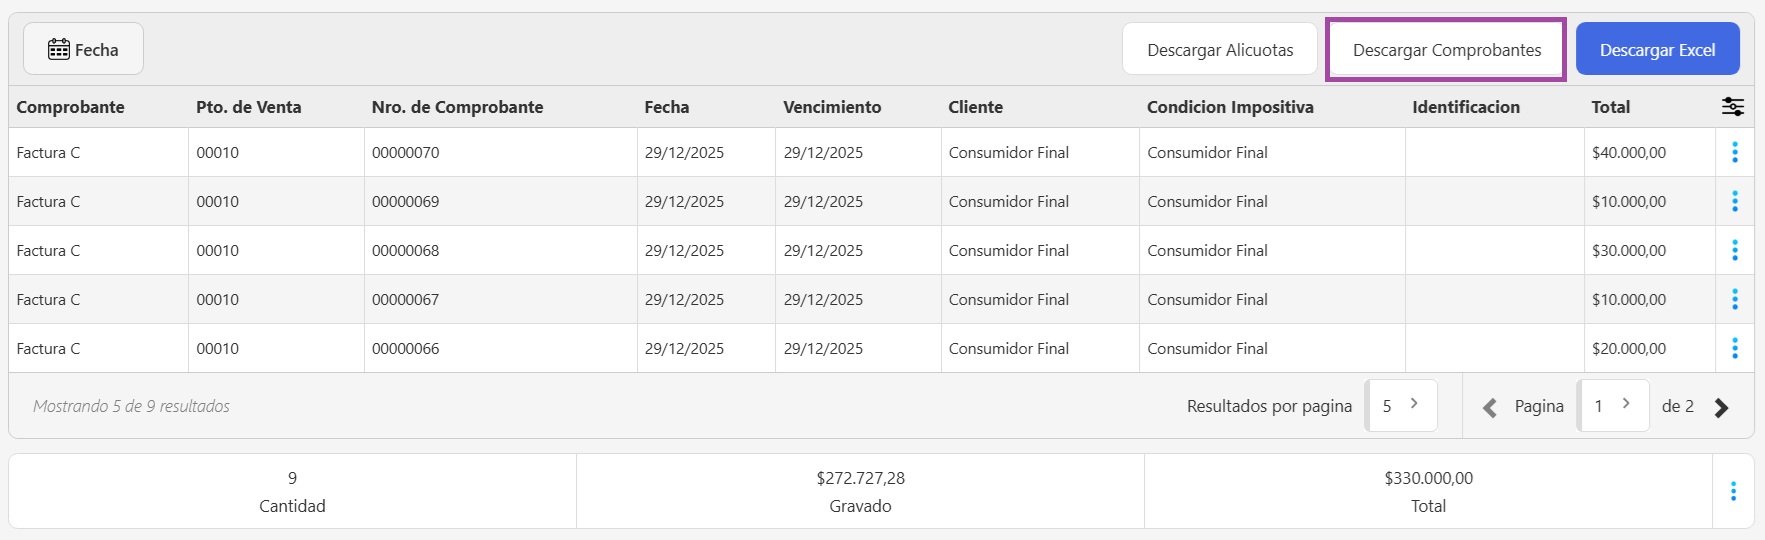Open the totals summary options menu
This screenshot has height=540, width=1765.
1733,491
